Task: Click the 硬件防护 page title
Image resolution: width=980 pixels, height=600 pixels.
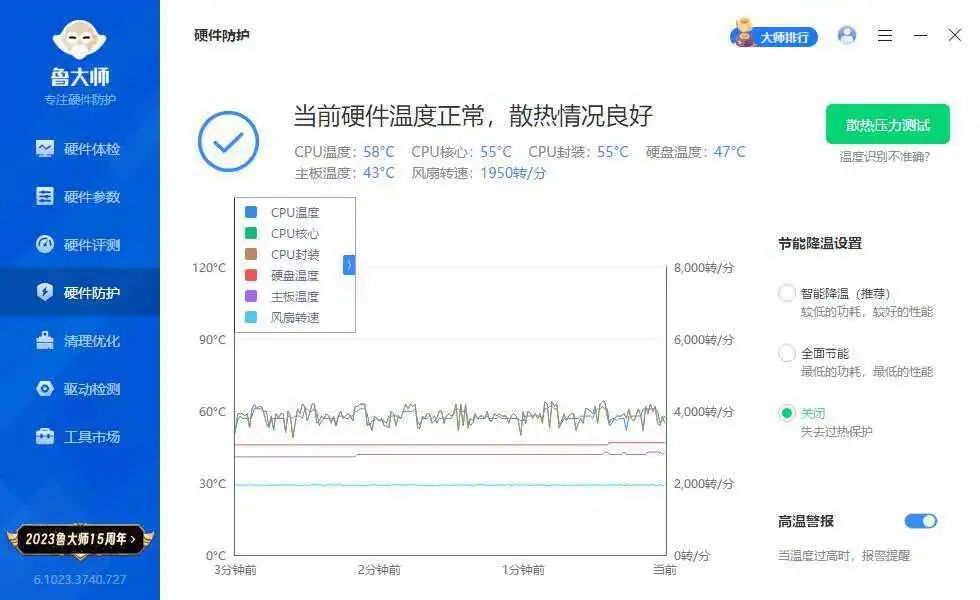Action: click(x=222, y=36)
